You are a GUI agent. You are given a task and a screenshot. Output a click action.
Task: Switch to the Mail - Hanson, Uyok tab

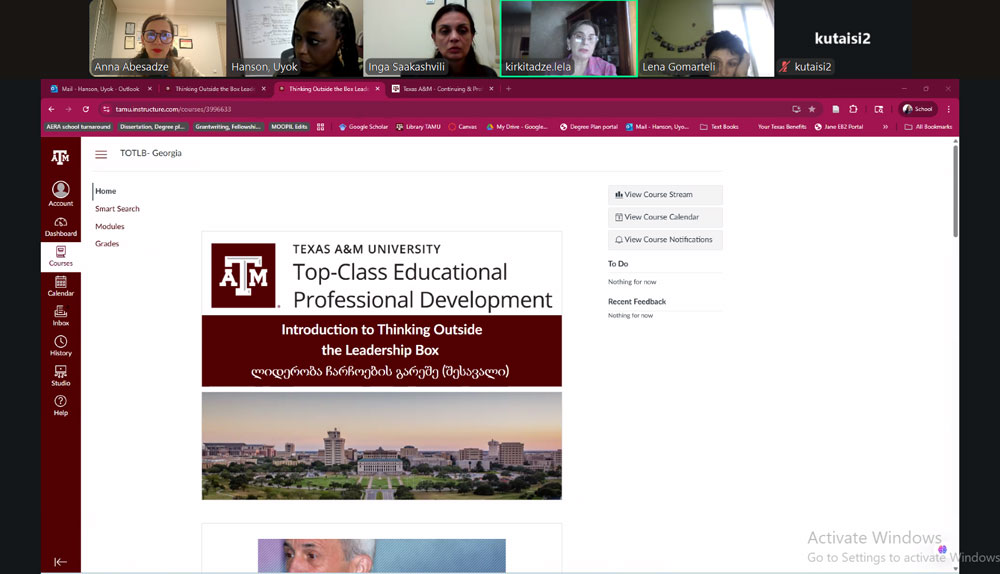tap(100, 89)
